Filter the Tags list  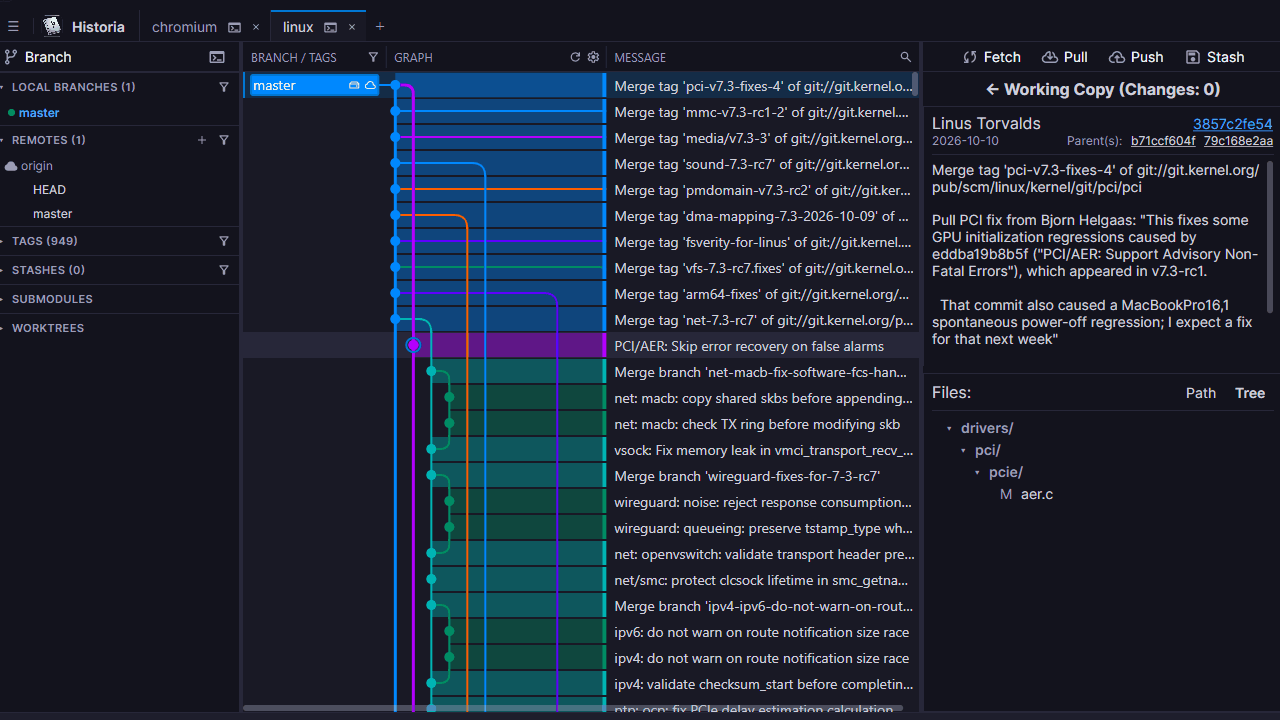pyautogui.click(x=224, y=241)
